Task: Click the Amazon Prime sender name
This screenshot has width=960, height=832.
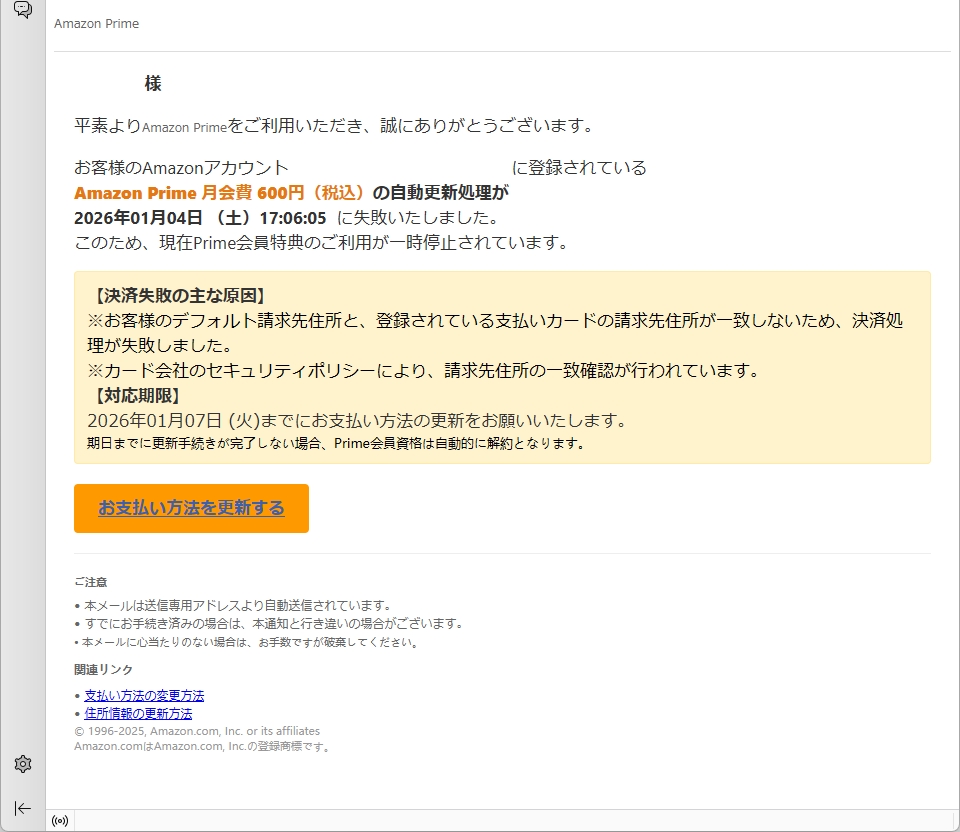Action: pyautogui.click(x=96, y=24)
